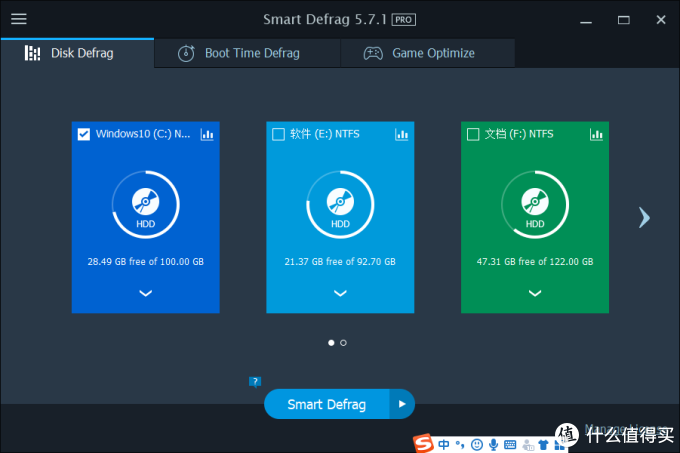
Task: Open Smart Defrag button dropdown arrow
Action: click(402, 404)
